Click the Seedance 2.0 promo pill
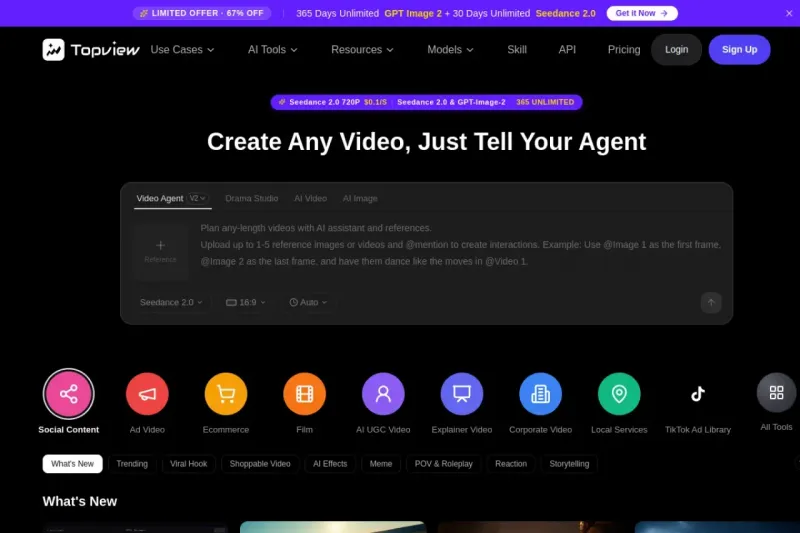 click(x=427, y=102)
